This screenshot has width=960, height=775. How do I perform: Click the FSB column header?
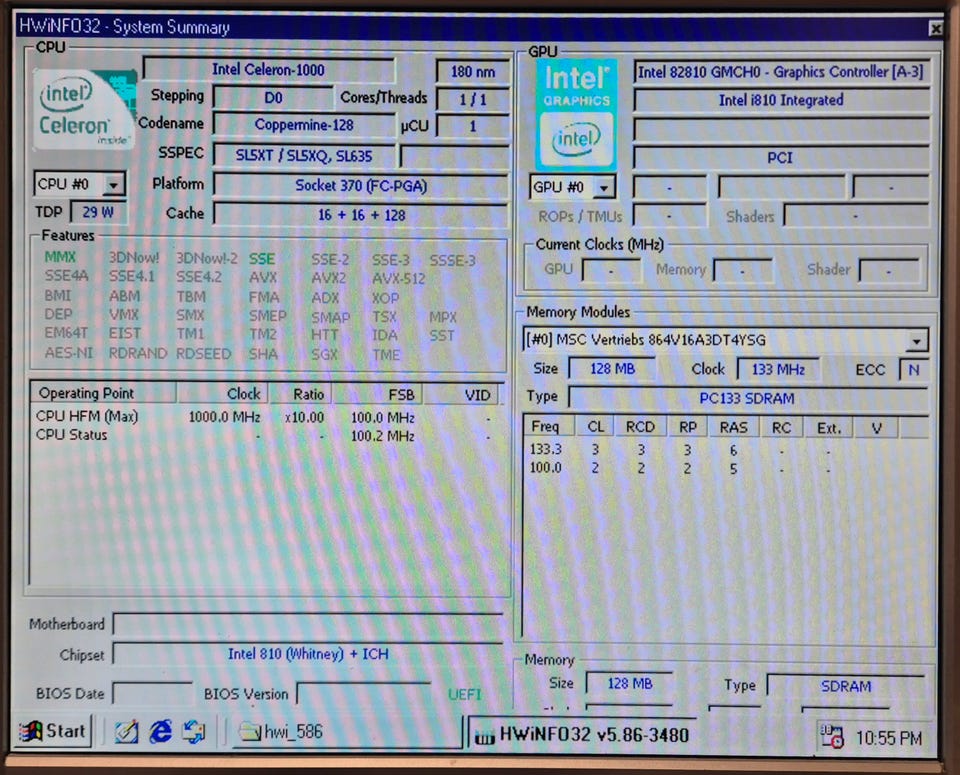(x=377, y=395)
